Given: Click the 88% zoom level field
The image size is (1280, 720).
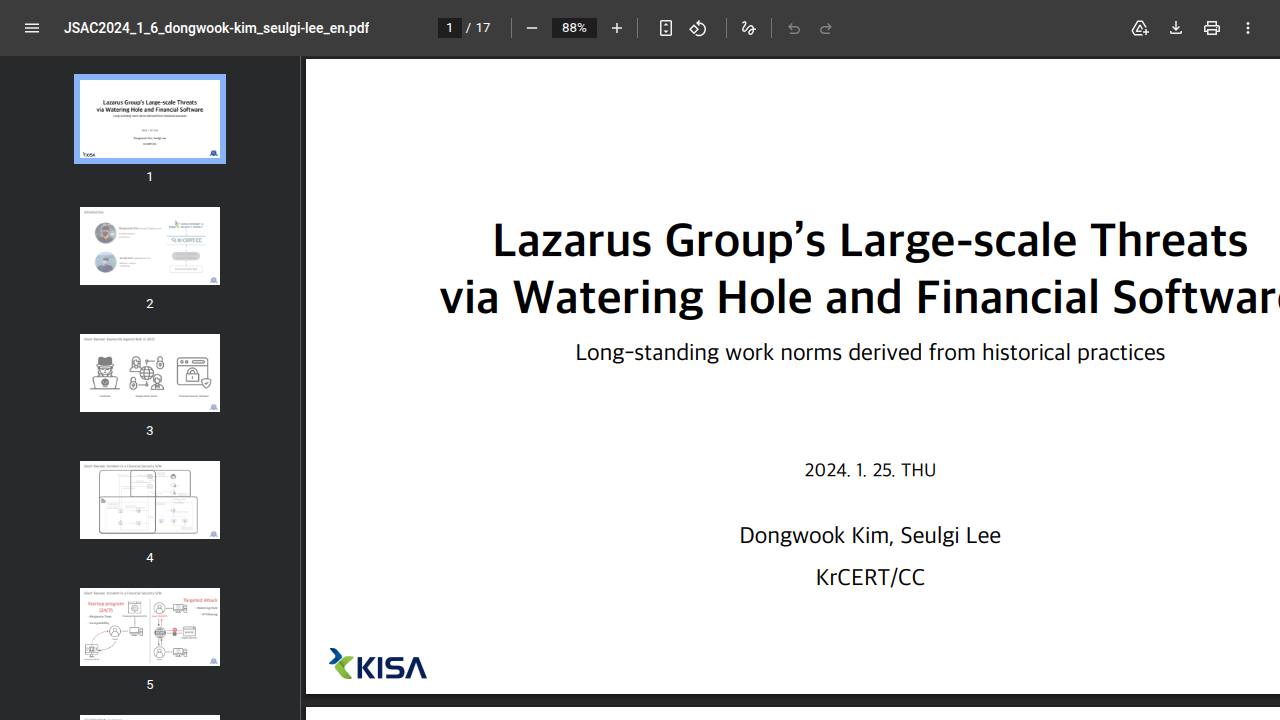Looking at the screenshot, I should [x=574, y=28].
